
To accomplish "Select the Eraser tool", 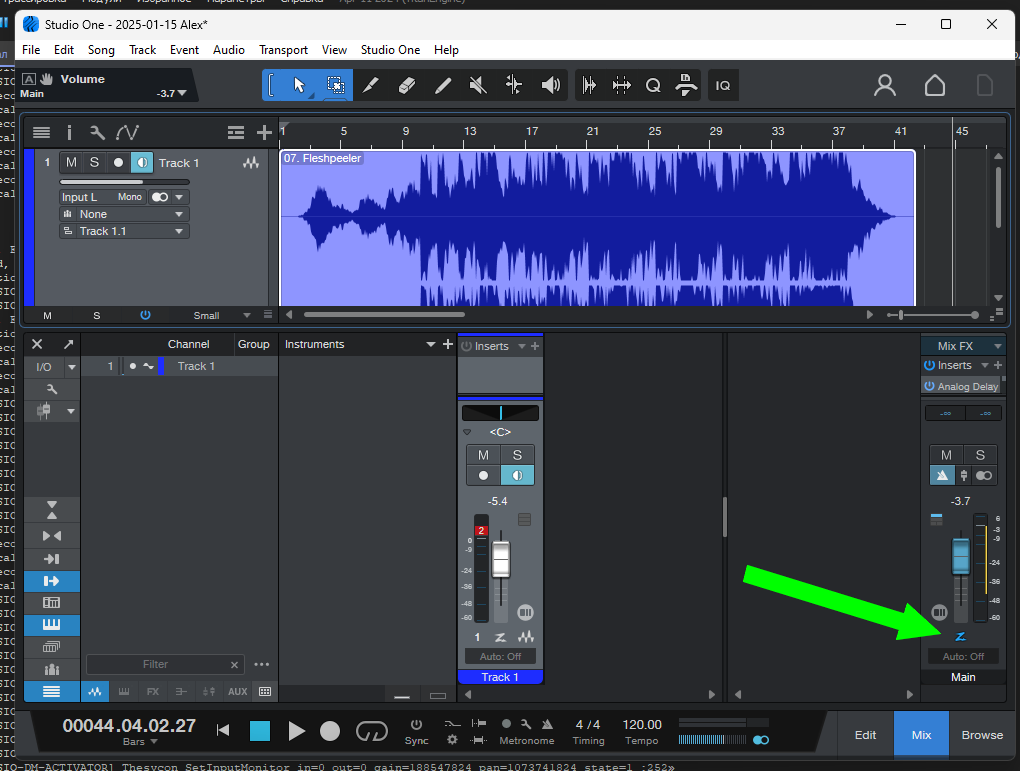I will 407,85.
